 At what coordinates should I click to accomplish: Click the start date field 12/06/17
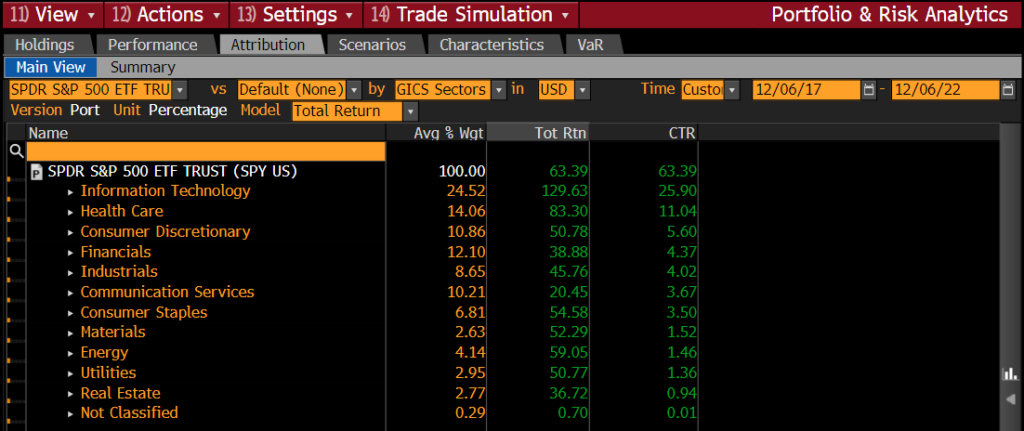[x=807, y=89]
